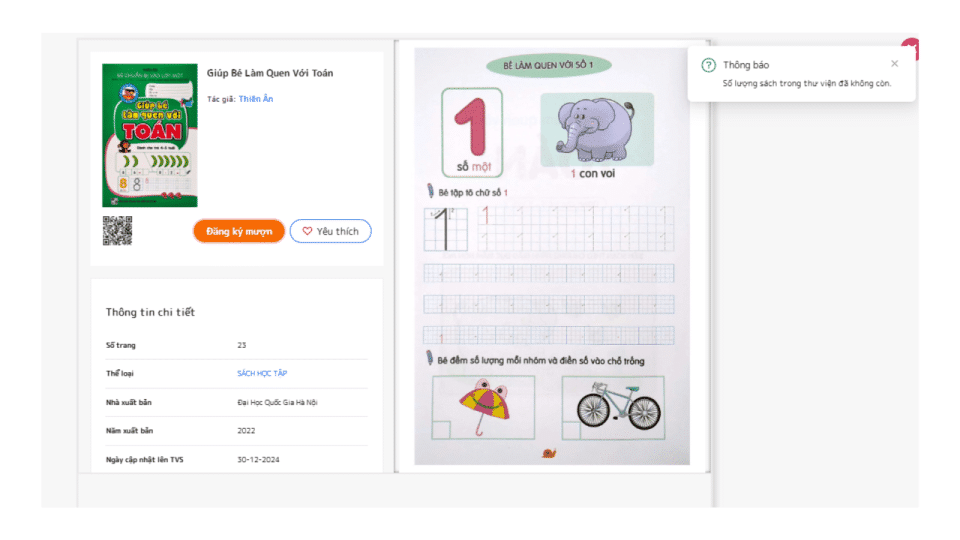
Task: Open the SÁCH HỌC TẬP category link
Action: (261, 373)
